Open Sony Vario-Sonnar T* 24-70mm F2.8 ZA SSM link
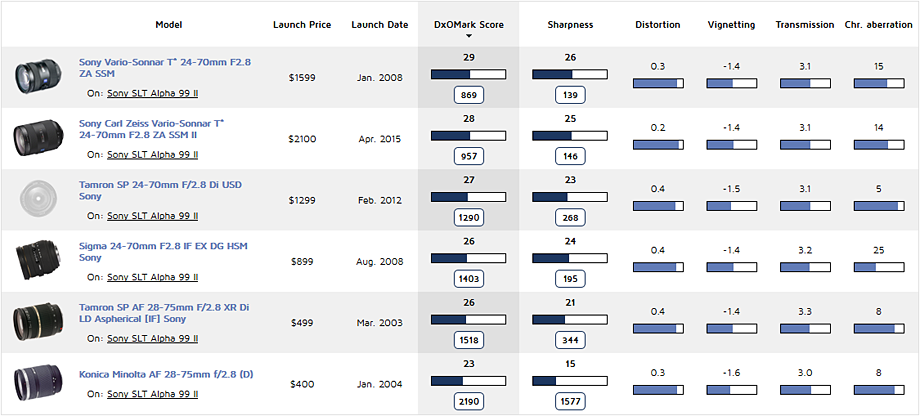 click(x=165, y=67)
